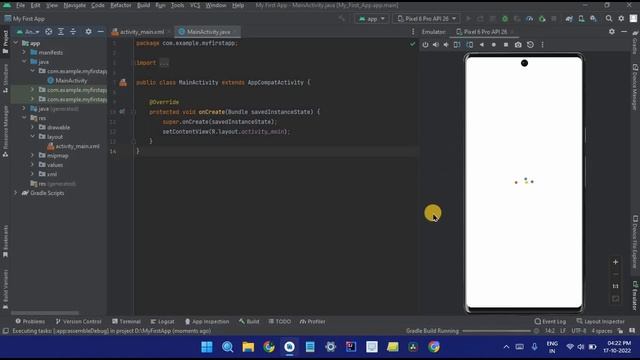Tap the emulator Home circle button
640x360 pixels.
(494, 45)
